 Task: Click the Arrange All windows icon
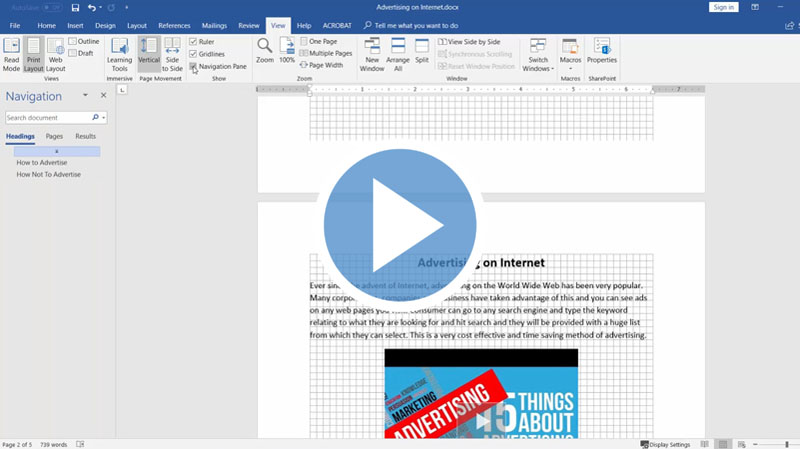click(x=398, y=55)
